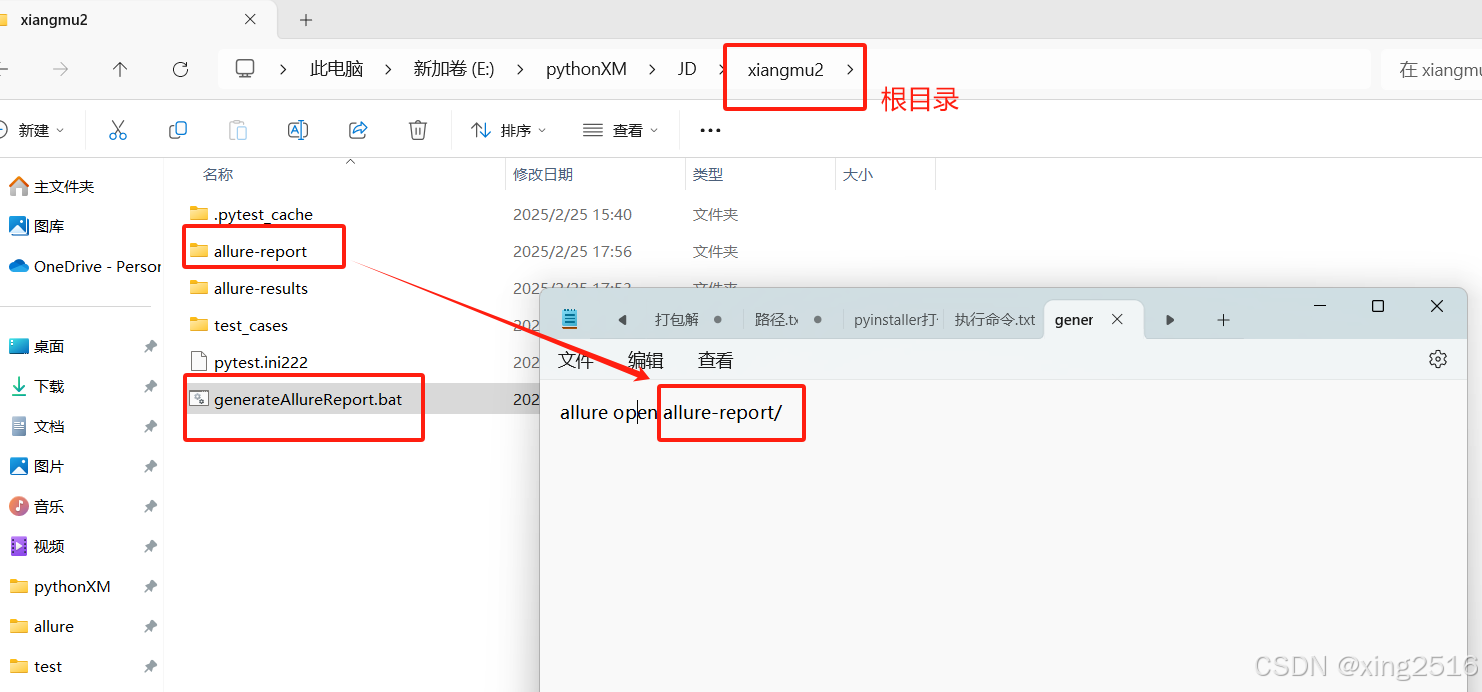The width and height of the screenshot is (1482, 692).
Task: Open Notepad 编辑 menu
Action: tap(646, 360)
